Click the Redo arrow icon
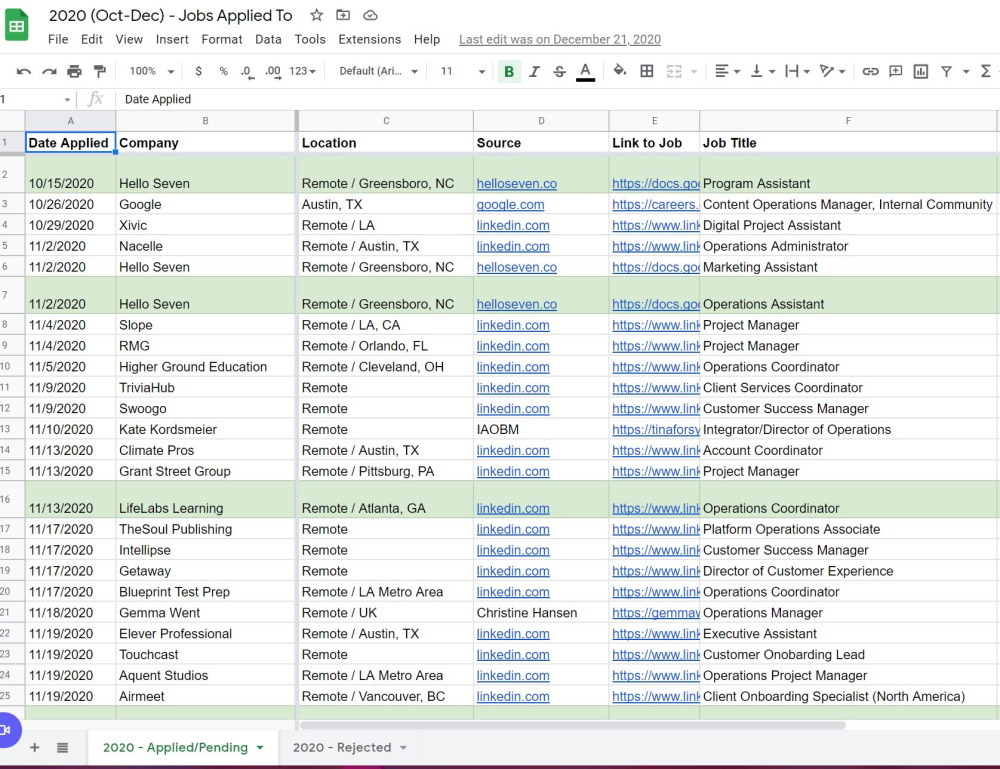The height and width of the screenshot is (769, 1000). point(49,71)
